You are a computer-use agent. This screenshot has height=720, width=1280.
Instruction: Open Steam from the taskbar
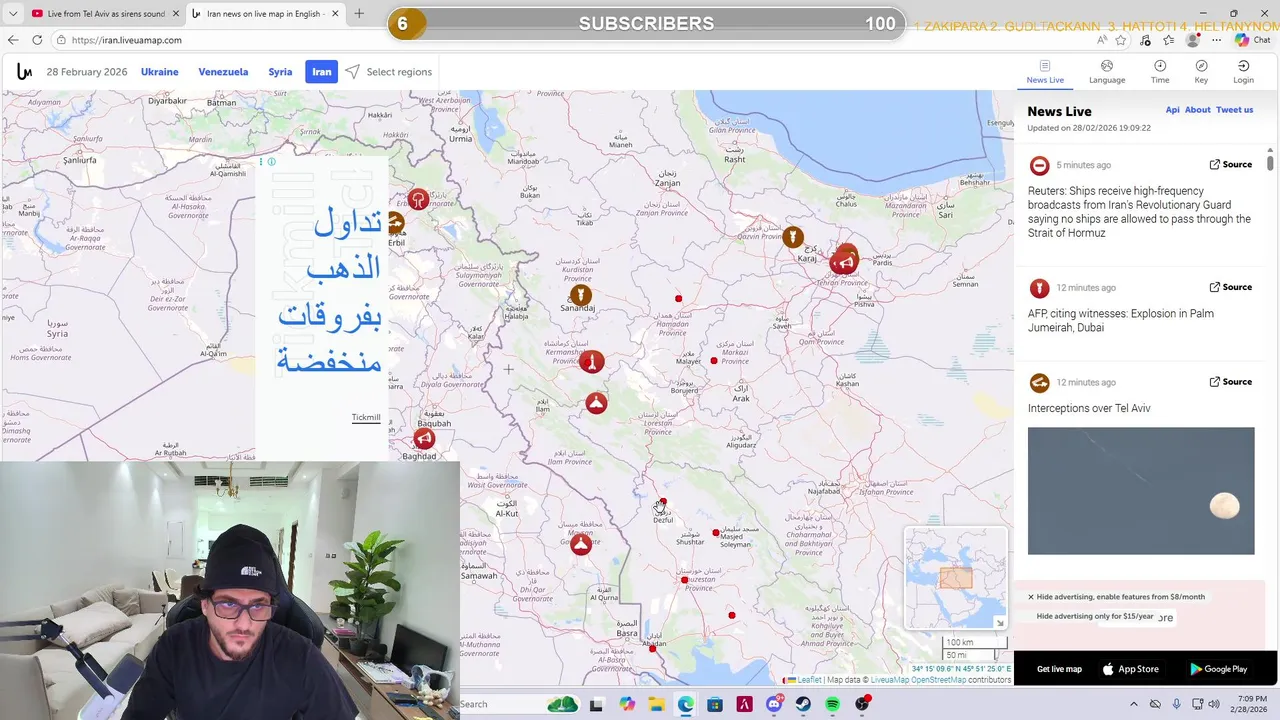click(803, 704)
